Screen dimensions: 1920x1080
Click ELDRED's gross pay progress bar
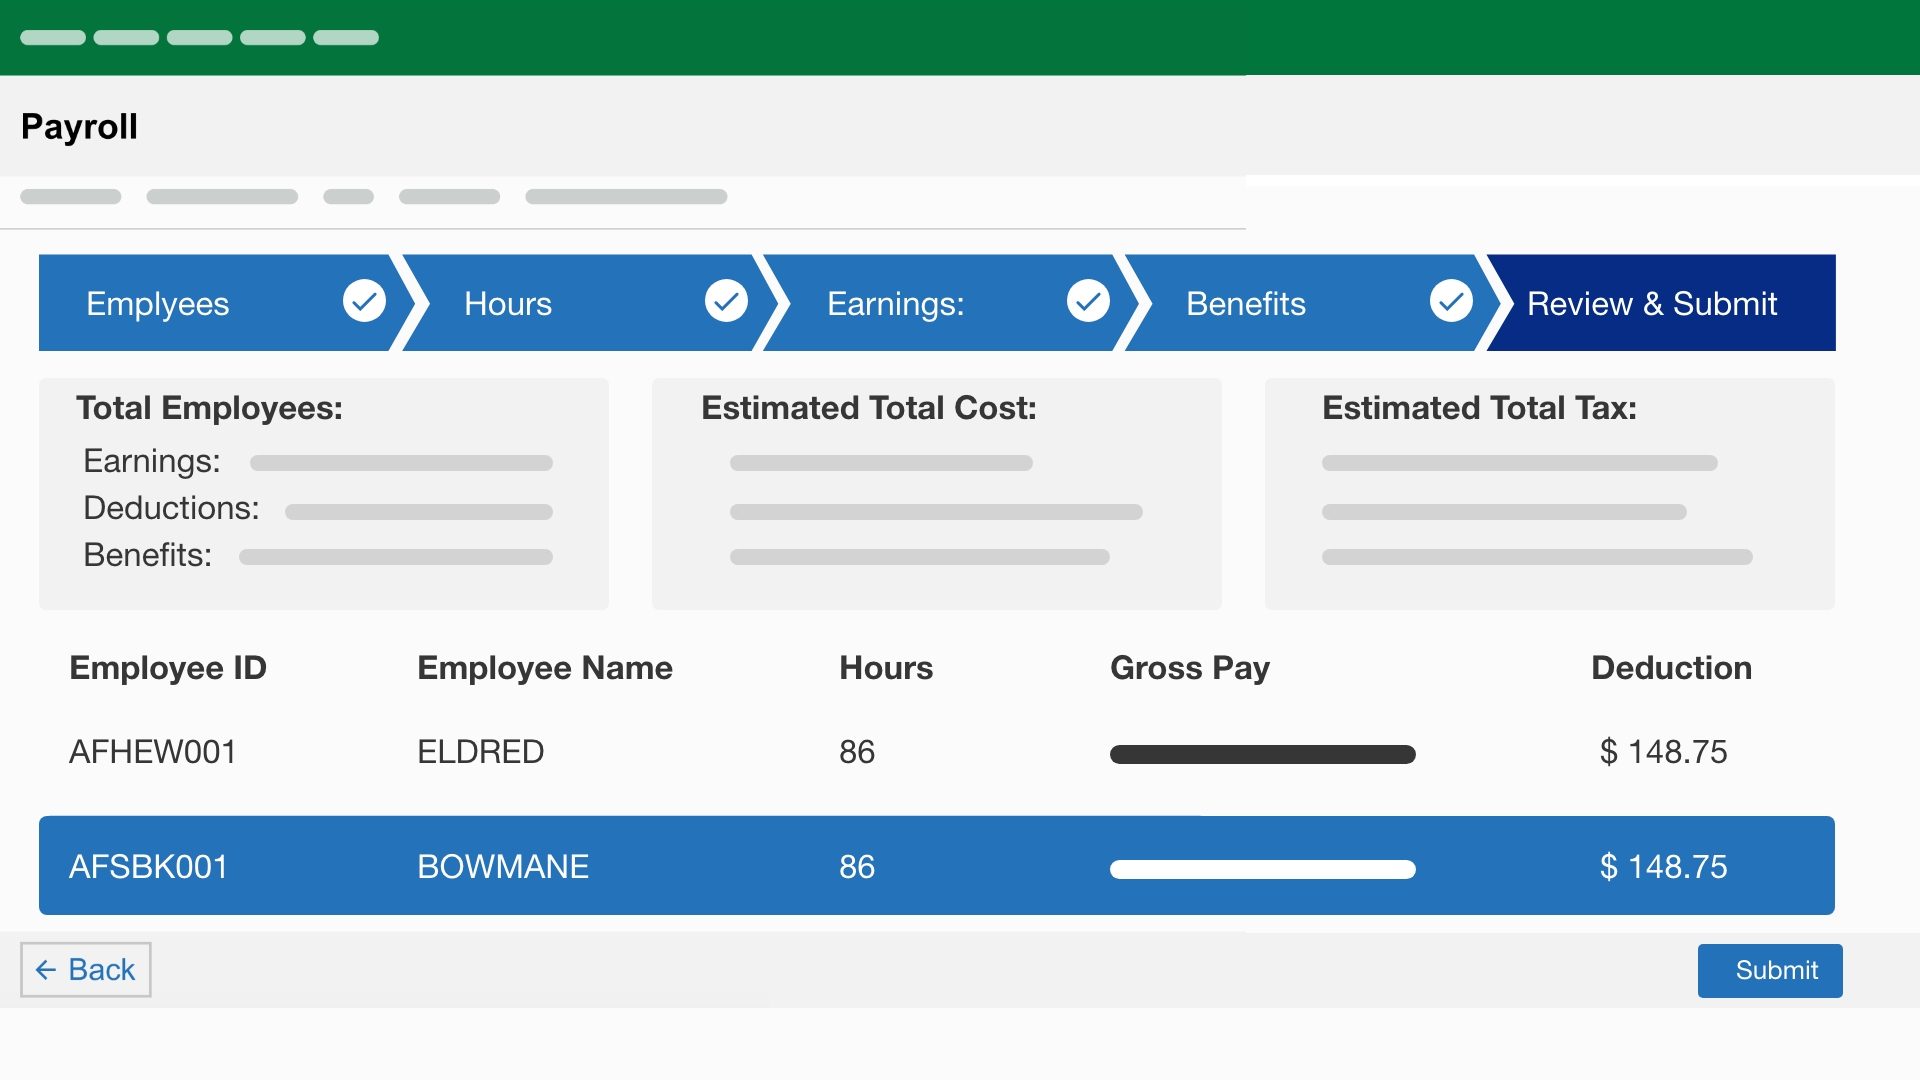pos(1262,754)
